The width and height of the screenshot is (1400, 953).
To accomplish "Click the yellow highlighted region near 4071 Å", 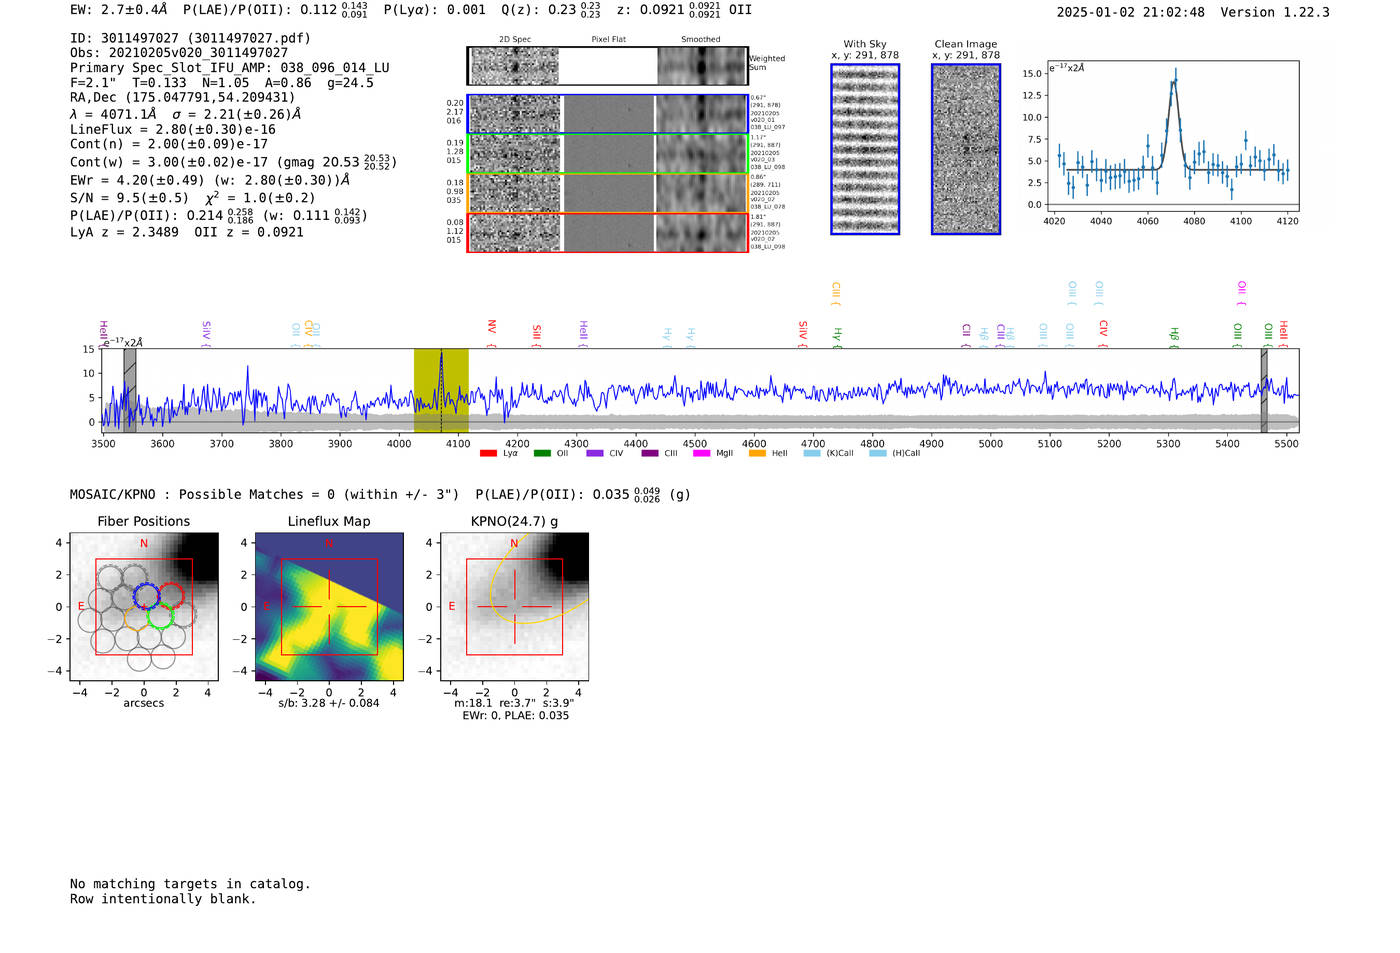I will [441, 391].
